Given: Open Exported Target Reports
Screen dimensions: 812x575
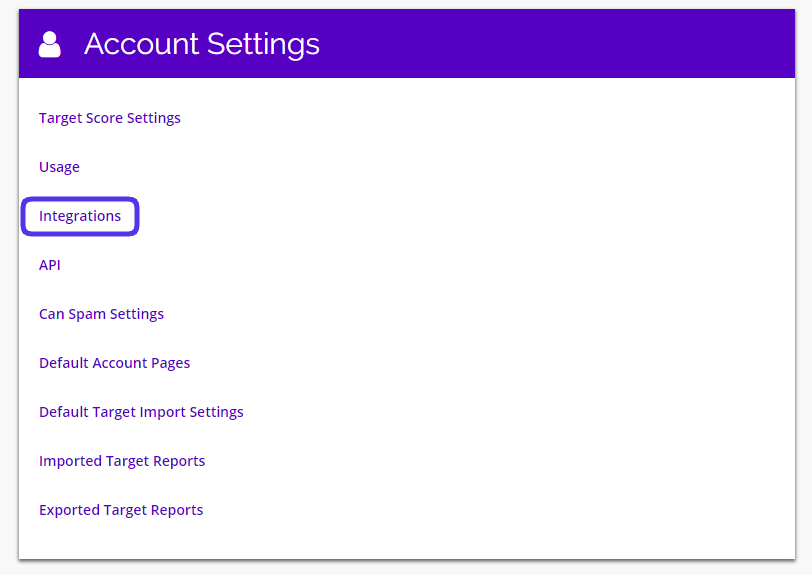Looking at the screenshot, I should 121,510.
